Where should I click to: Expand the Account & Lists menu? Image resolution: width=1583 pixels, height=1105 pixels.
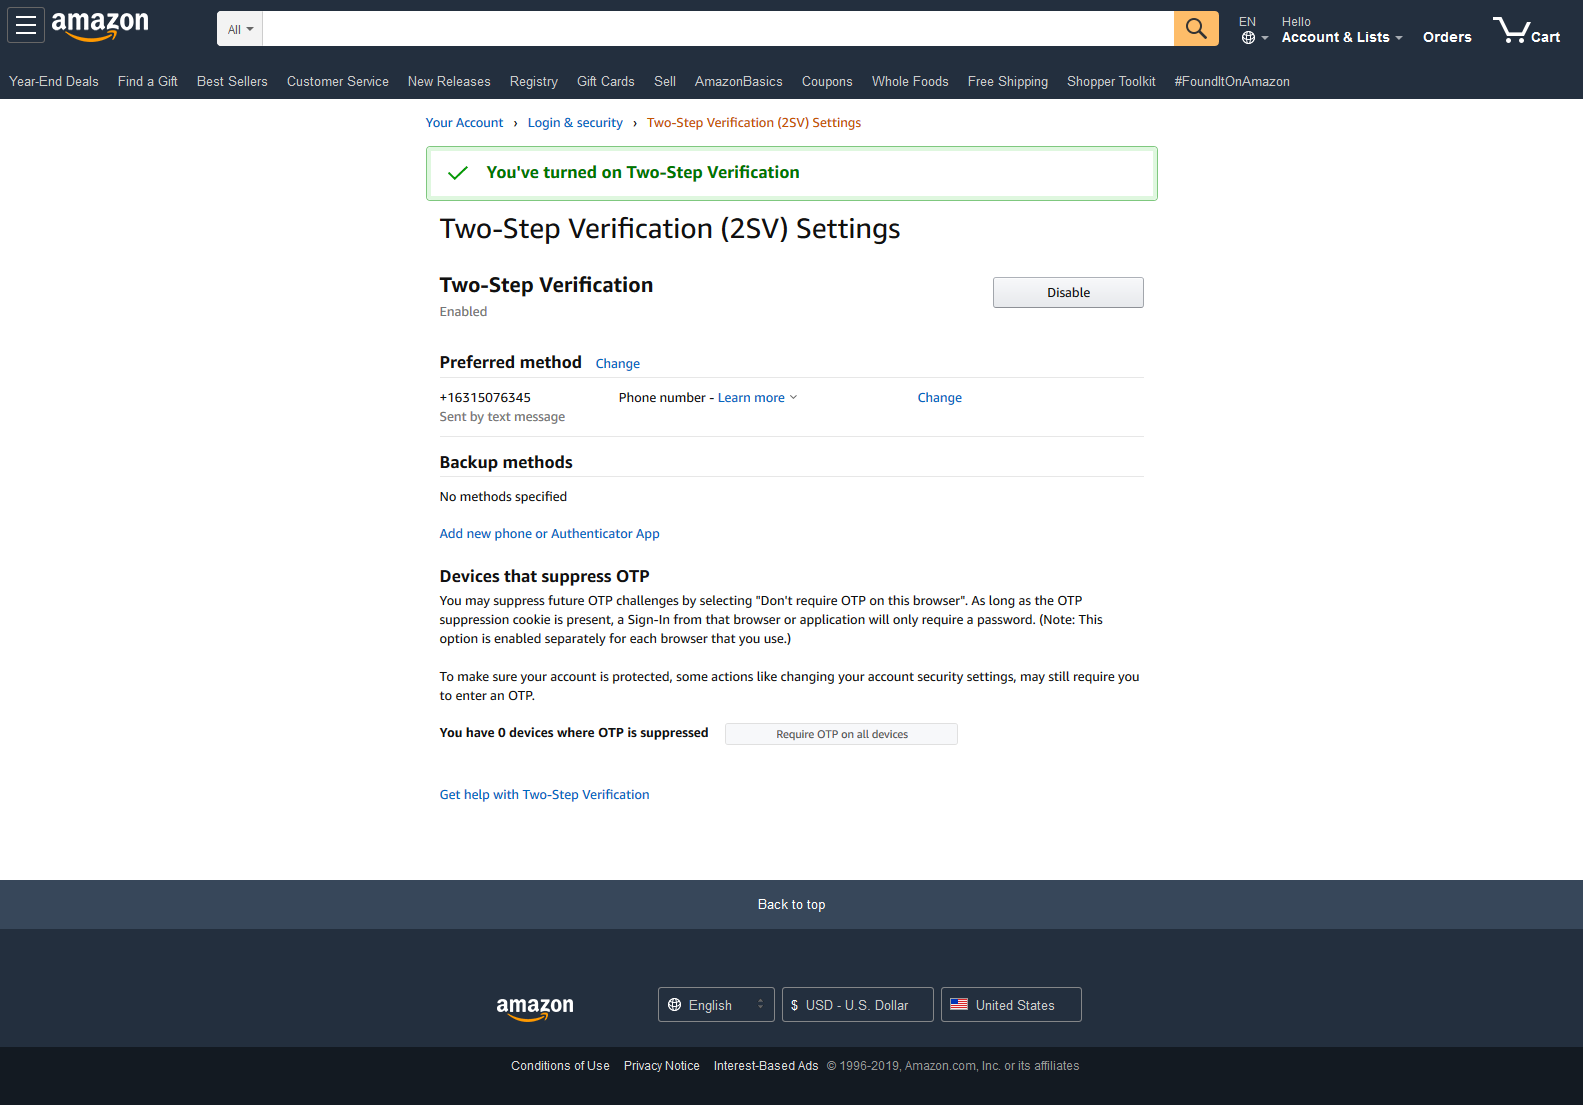pyautogui.click(x=1342, y=30)
